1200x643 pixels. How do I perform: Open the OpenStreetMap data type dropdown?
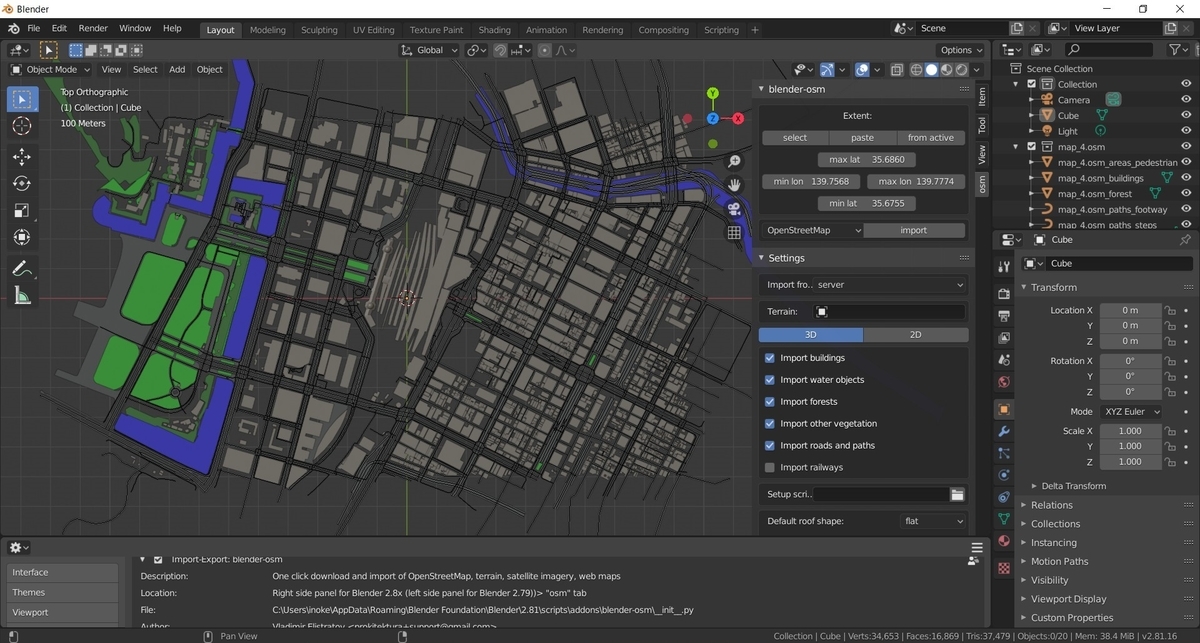(x=811, y=230)
